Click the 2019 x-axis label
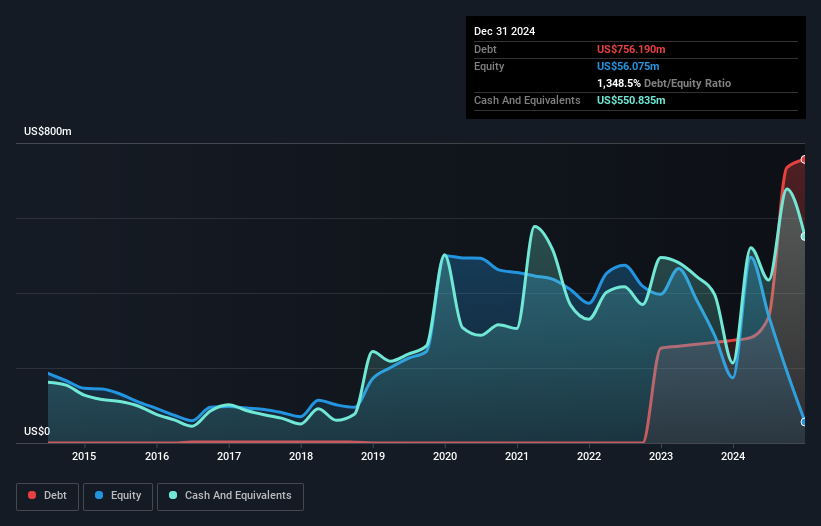 (x=373, y=456)
